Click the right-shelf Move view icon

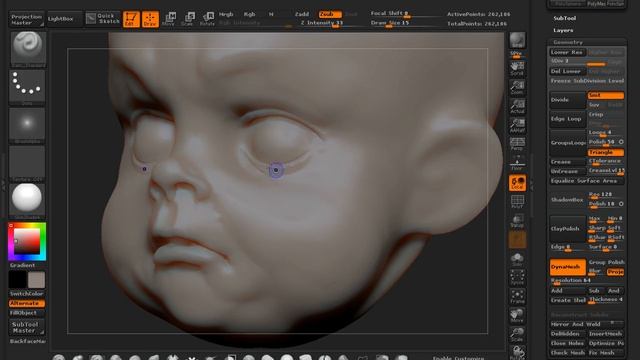coord(517,316)
